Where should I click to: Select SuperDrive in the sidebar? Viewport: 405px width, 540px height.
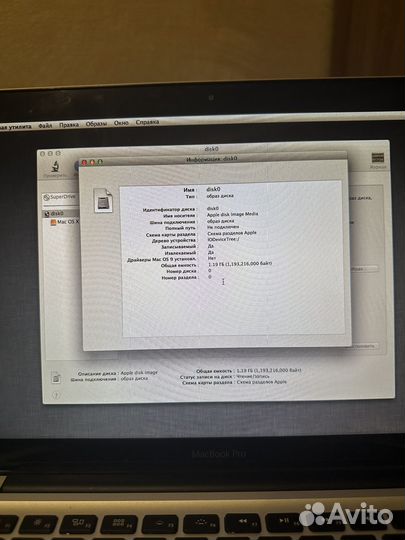coord(61,197)
